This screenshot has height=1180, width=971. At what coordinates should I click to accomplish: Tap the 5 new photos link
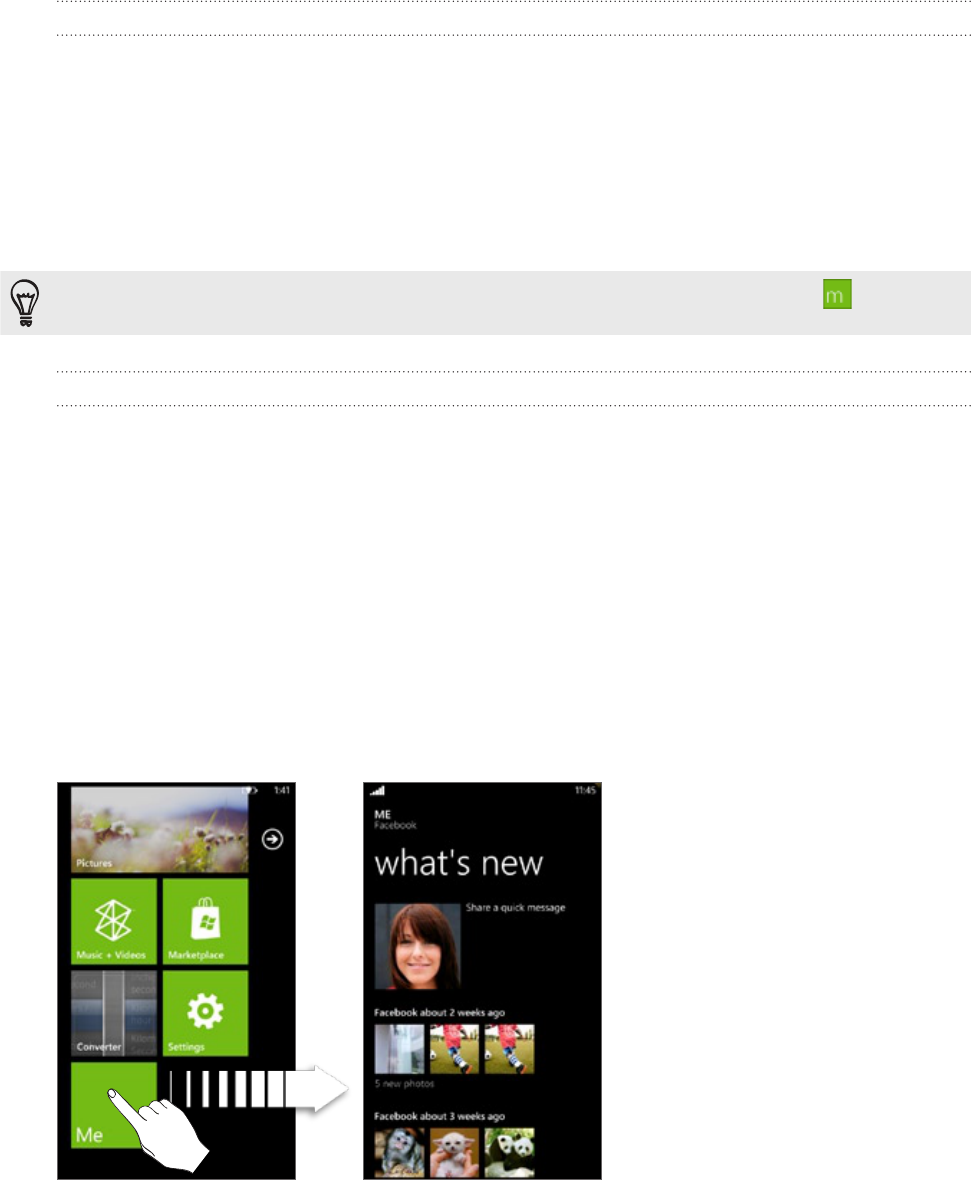(x=405, y=1084)
